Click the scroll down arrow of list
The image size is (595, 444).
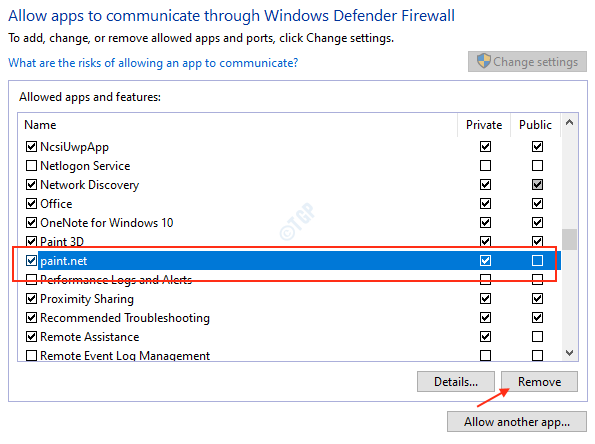[569, 353]
